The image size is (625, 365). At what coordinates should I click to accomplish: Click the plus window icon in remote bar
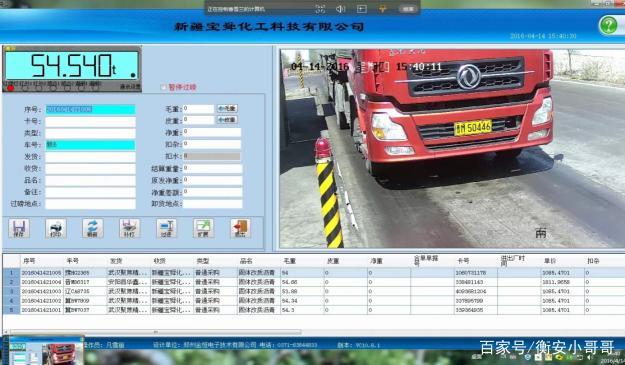pos(362,9)
